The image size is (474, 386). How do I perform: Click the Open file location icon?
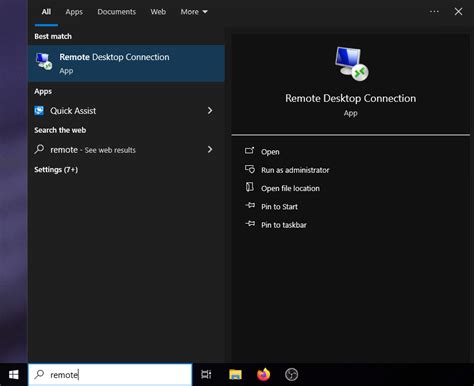click(x=250, y=187)
